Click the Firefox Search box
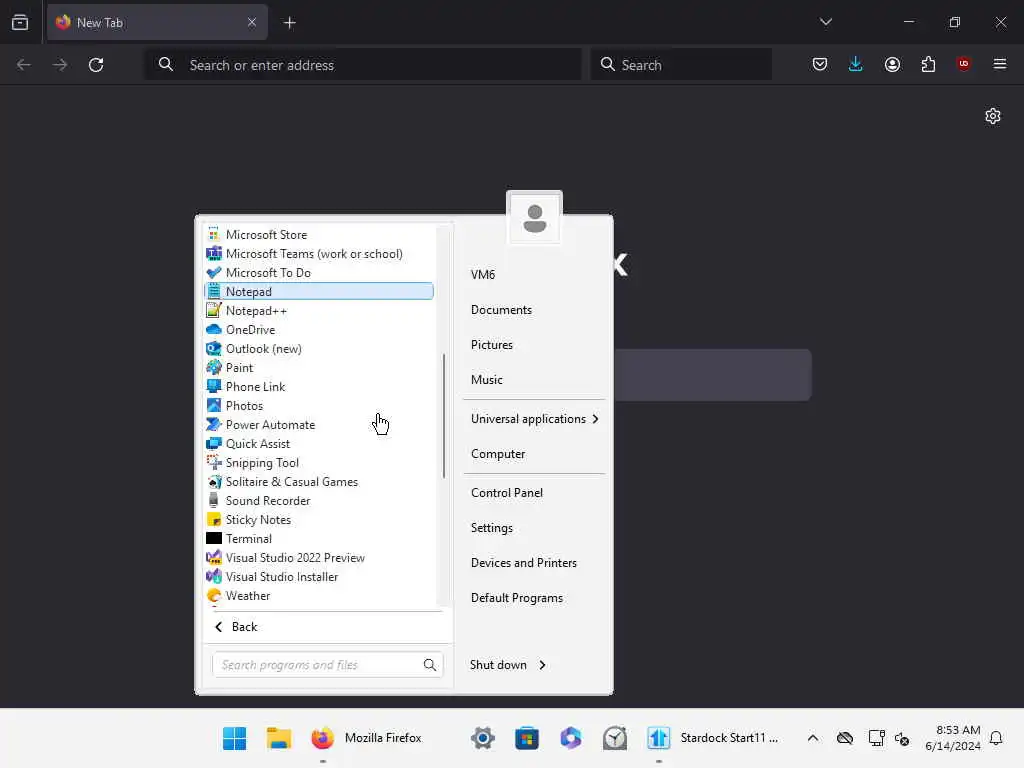Viewport: 1024px width, 768px height. [681, 65]
